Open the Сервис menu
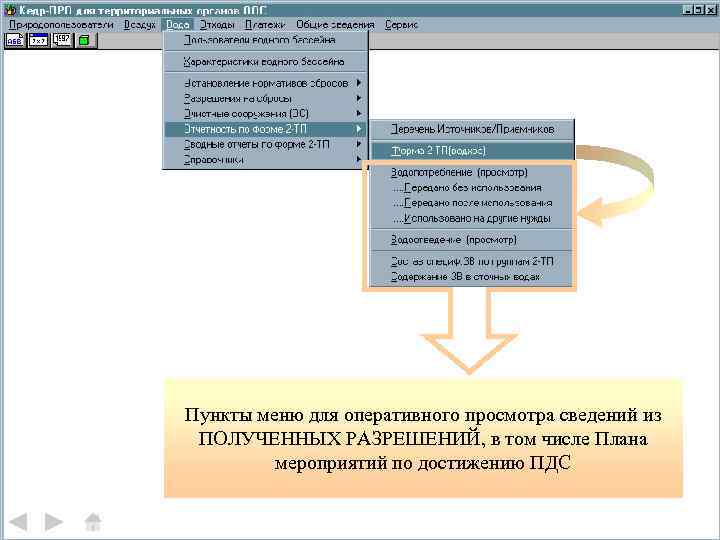The image size is (720, 540). point(401,25)
